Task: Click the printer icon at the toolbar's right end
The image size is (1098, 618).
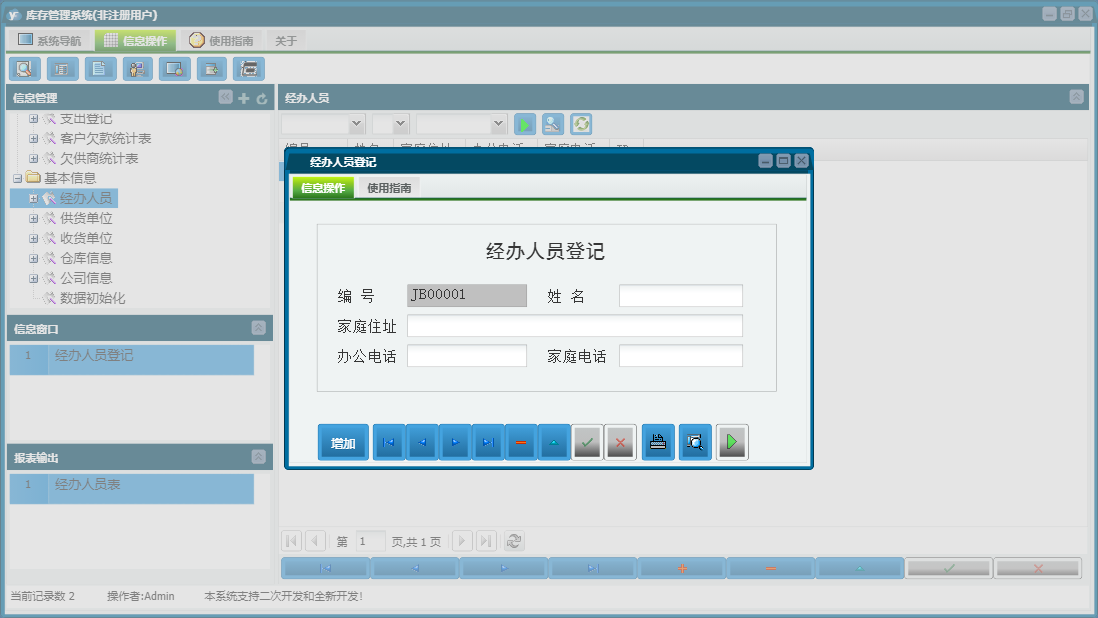Action: [249, 69]
